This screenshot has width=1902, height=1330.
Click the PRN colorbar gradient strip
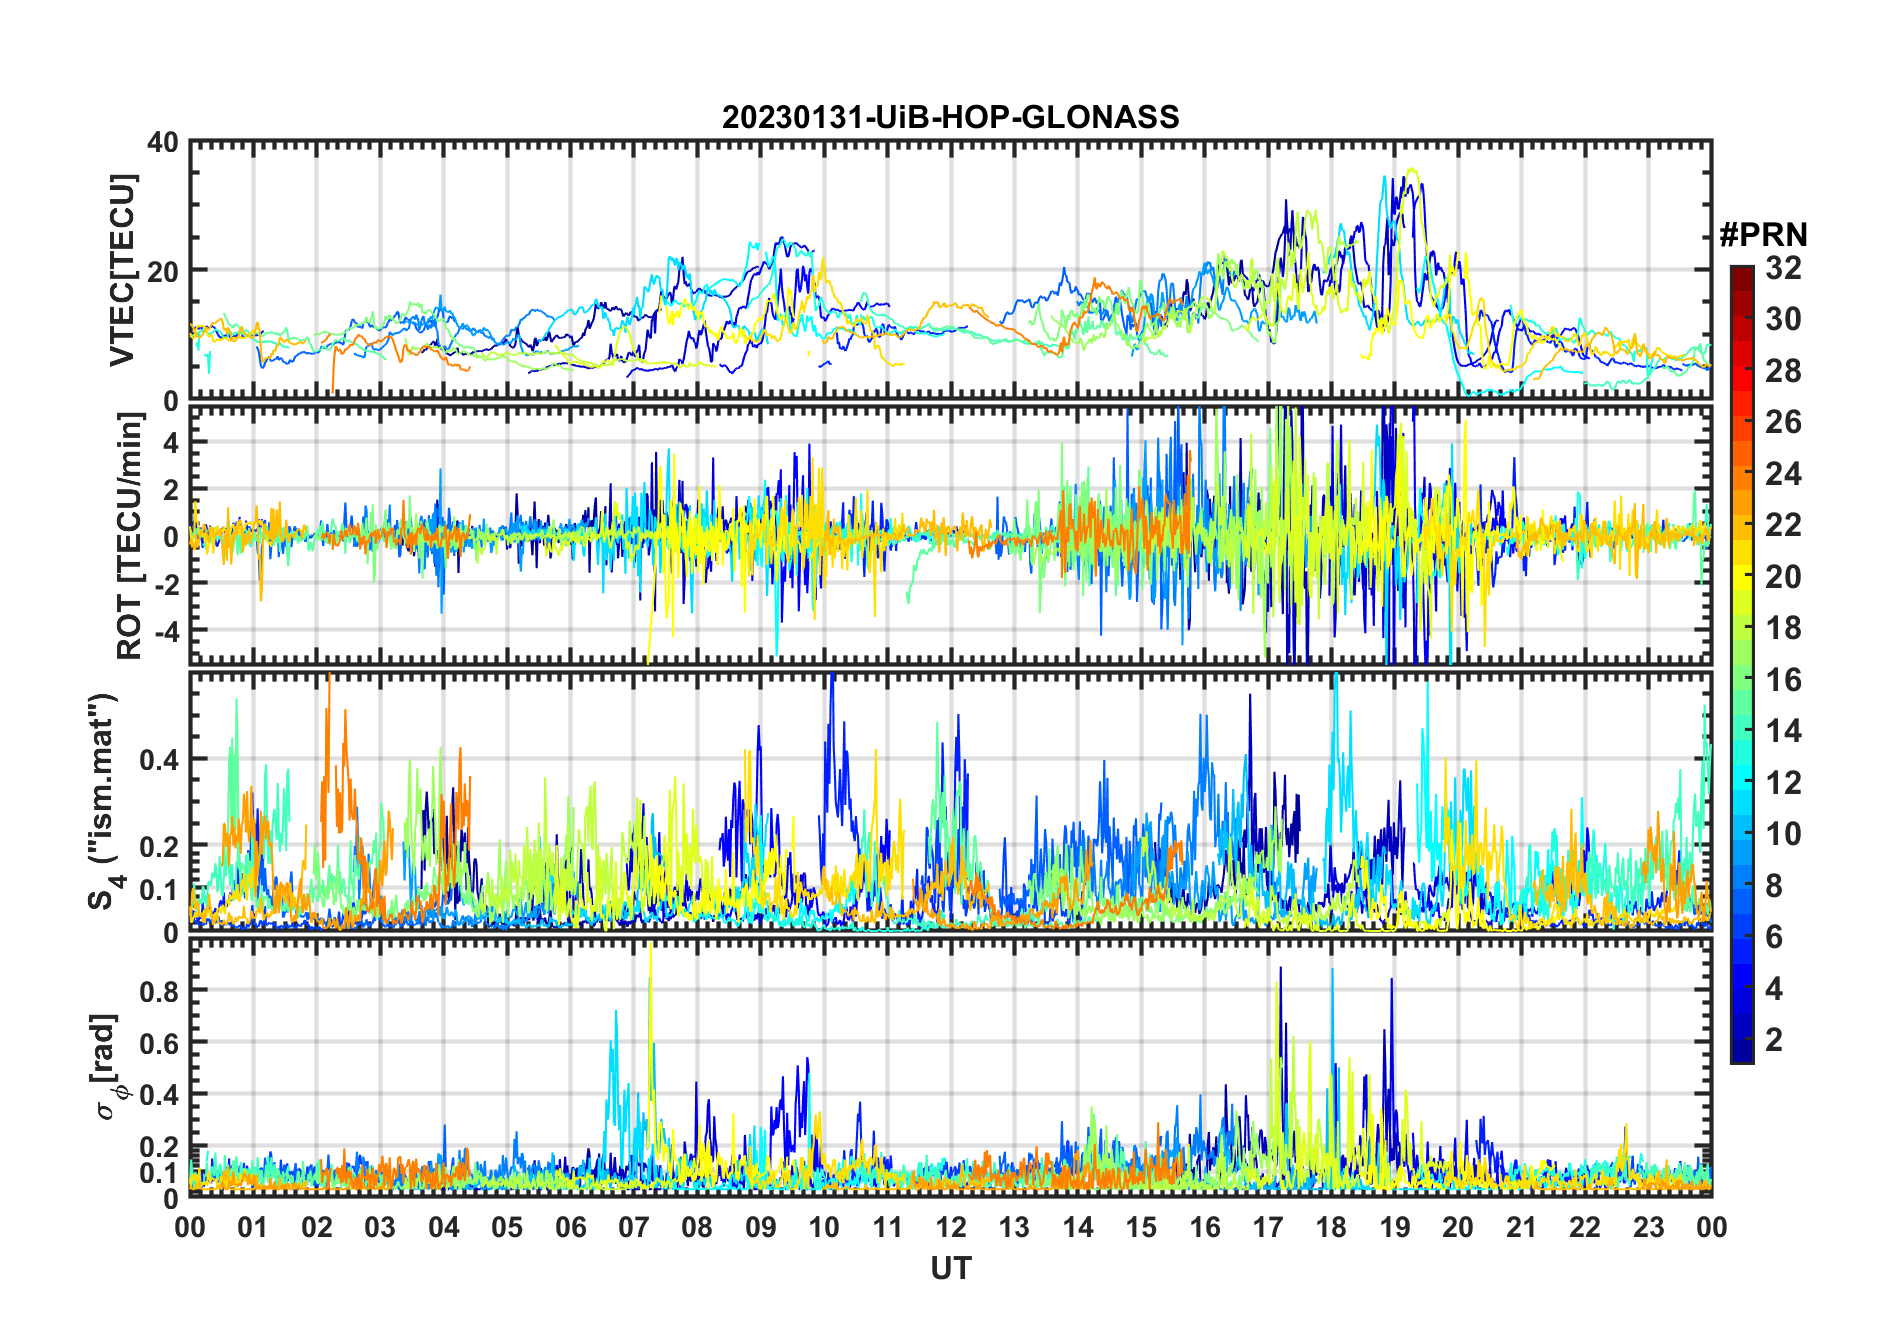pos(1741,664)
